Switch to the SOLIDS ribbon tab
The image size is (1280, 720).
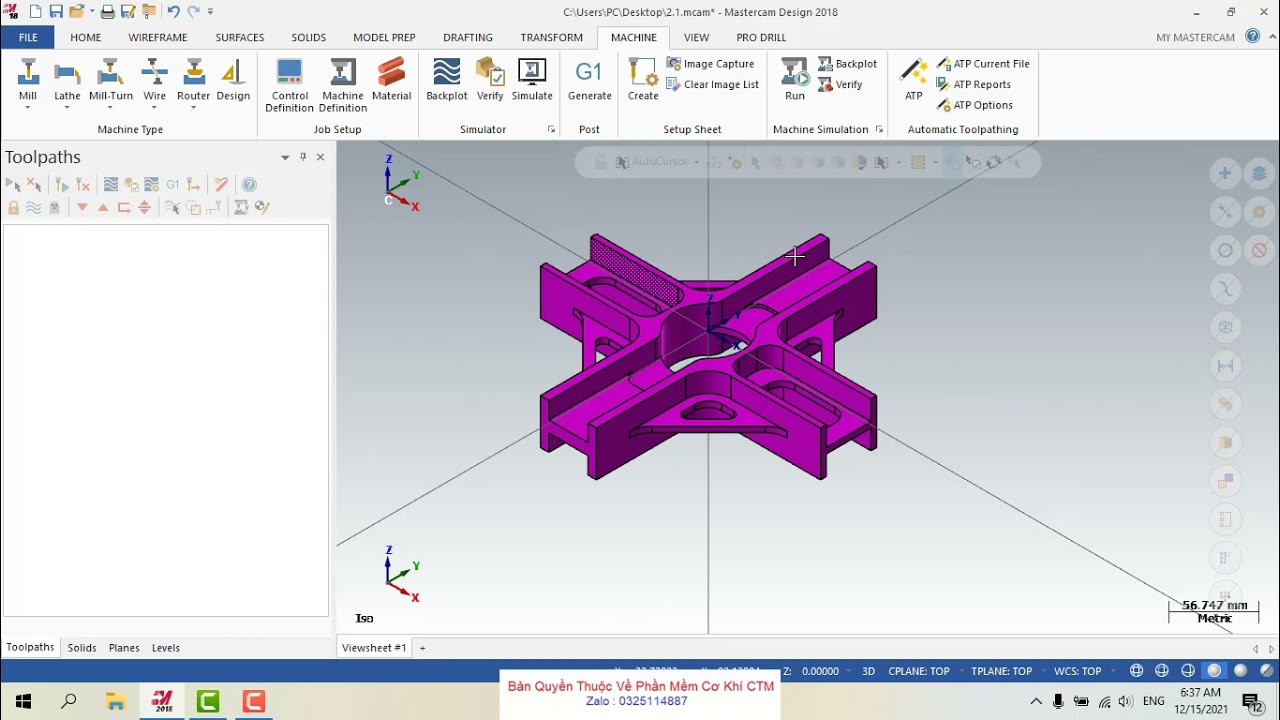309,38
